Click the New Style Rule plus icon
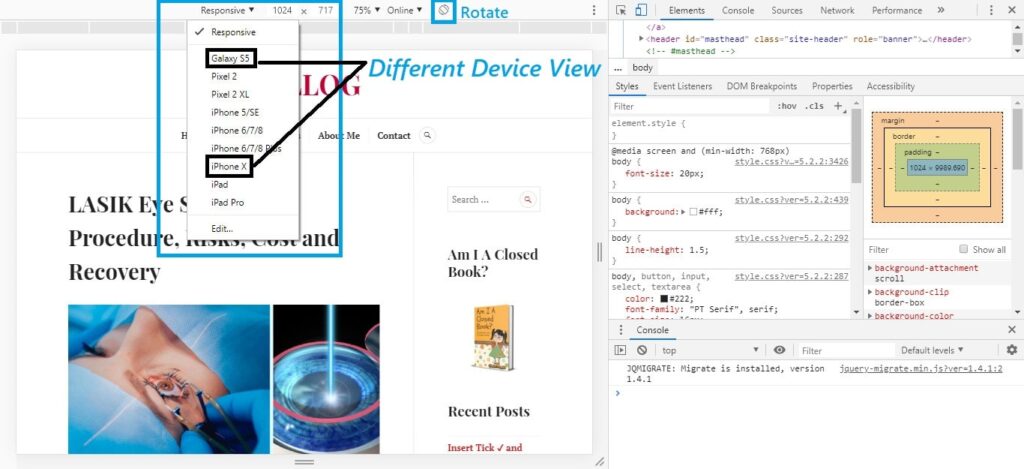 (838, 106)
